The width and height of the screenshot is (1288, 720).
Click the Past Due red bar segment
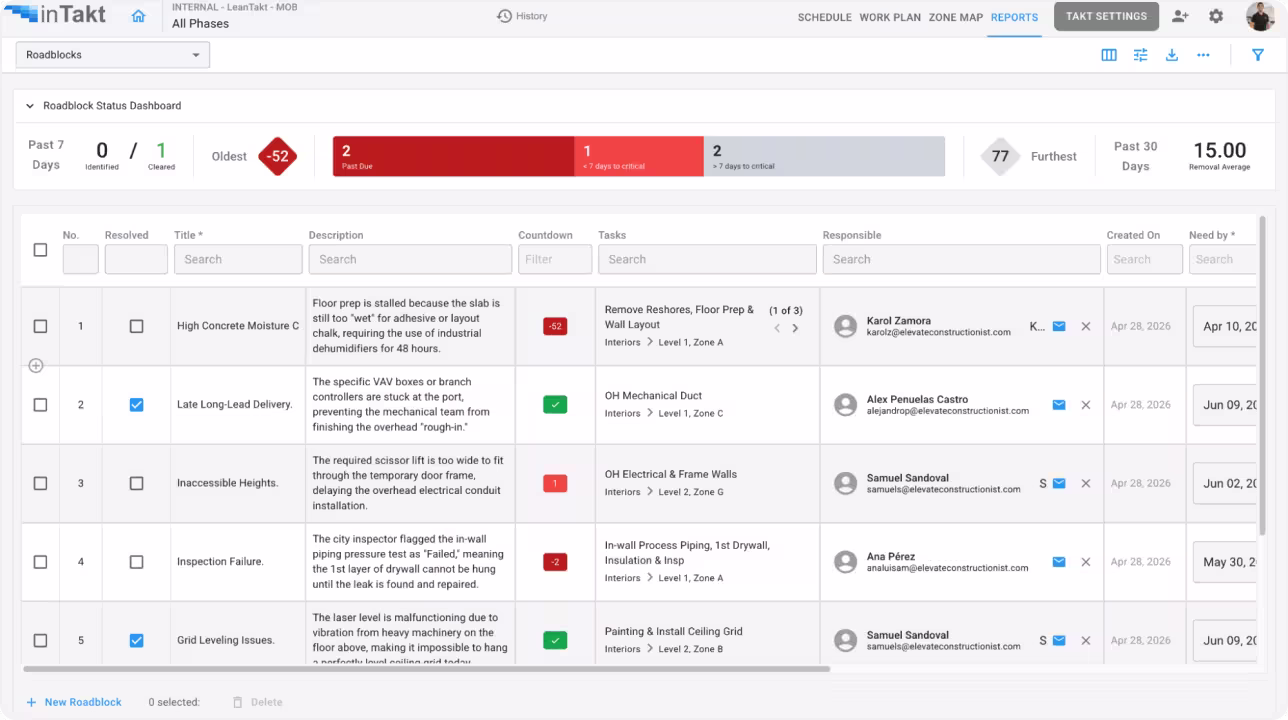tap(453, 156)
